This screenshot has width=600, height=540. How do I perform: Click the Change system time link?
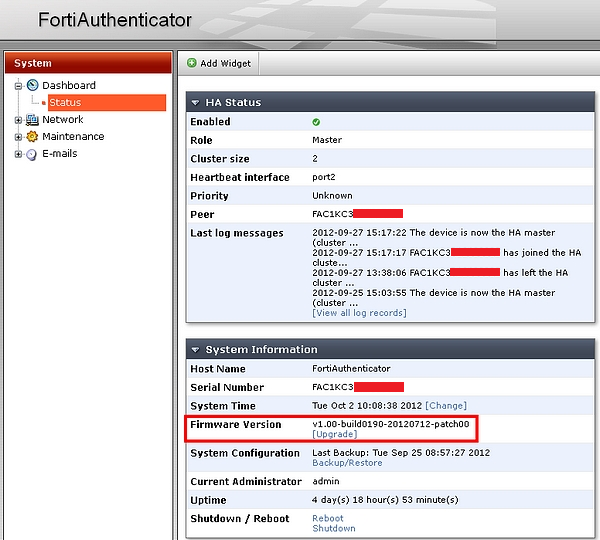tap(446, 405)
